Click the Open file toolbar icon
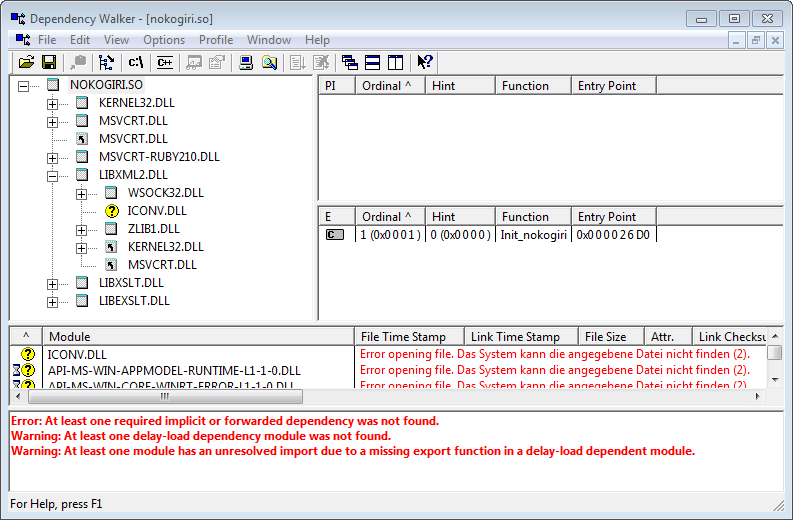793x520 pixels. point(26,62)
